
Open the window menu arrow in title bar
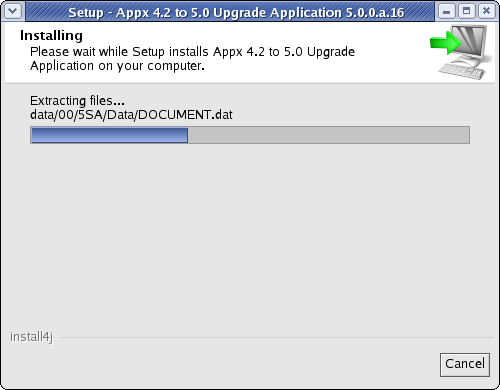coord(13,11)
